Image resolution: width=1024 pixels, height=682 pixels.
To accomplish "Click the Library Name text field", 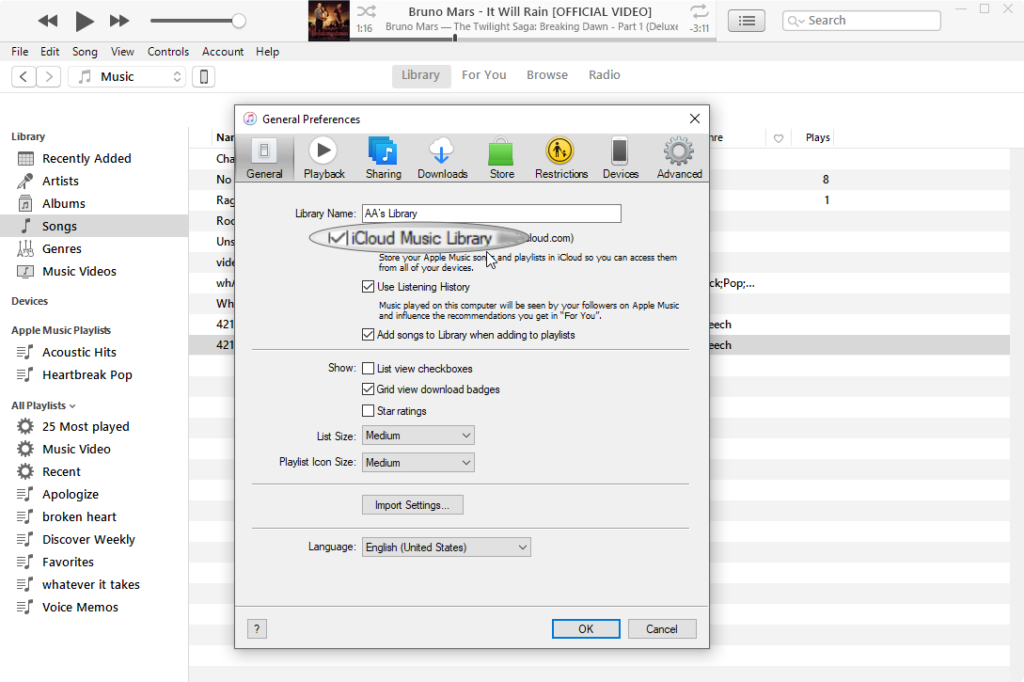I will click(491, 213).
